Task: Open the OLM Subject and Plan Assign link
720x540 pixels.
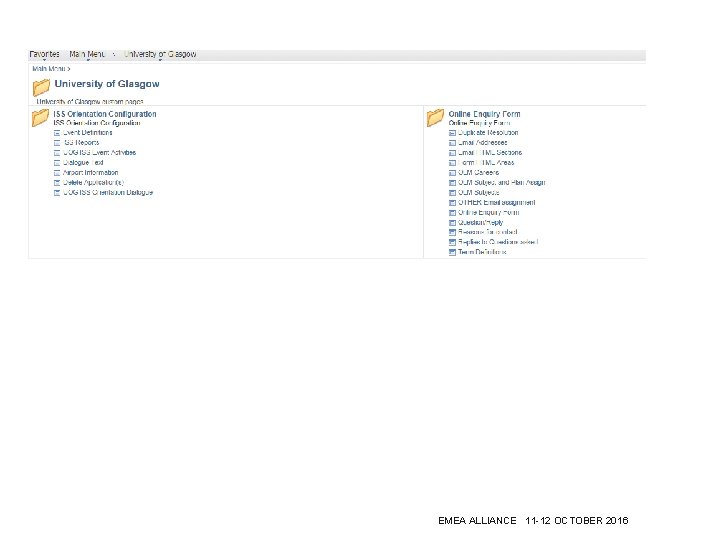Action: tap(502, 183)
